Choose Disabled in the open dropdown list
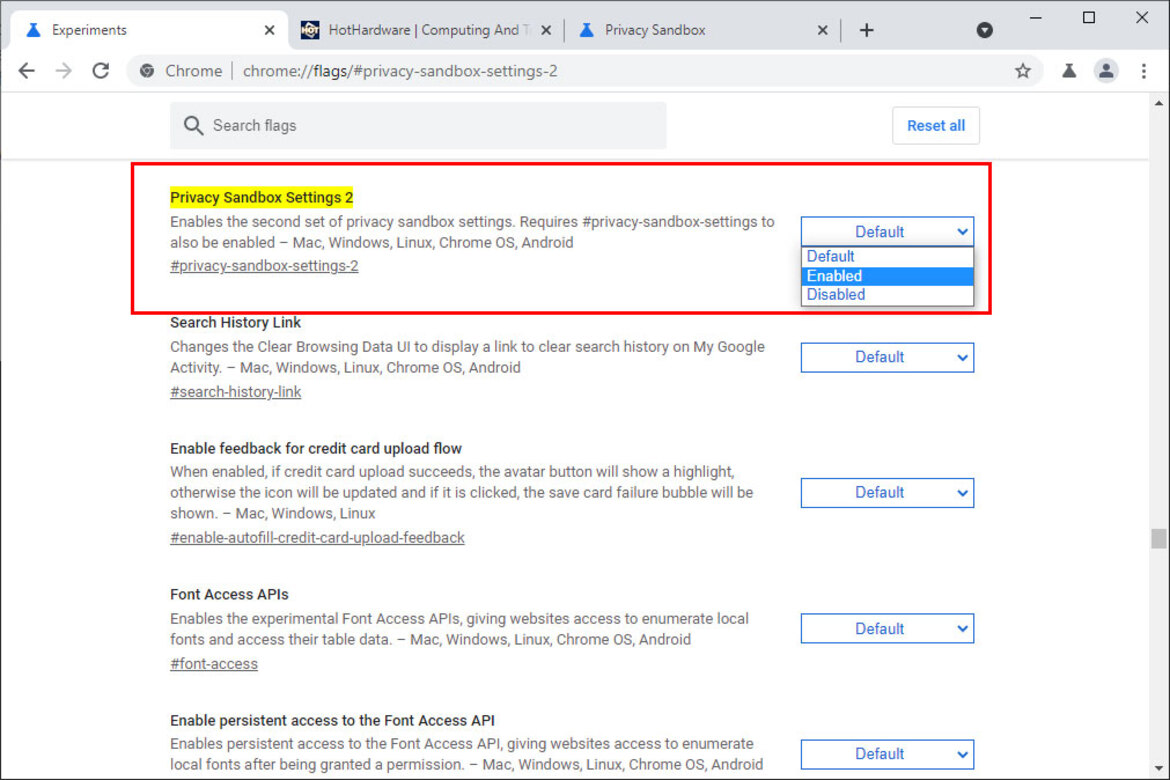Viewport: 1170px width, 780px height. pos(887,295)
